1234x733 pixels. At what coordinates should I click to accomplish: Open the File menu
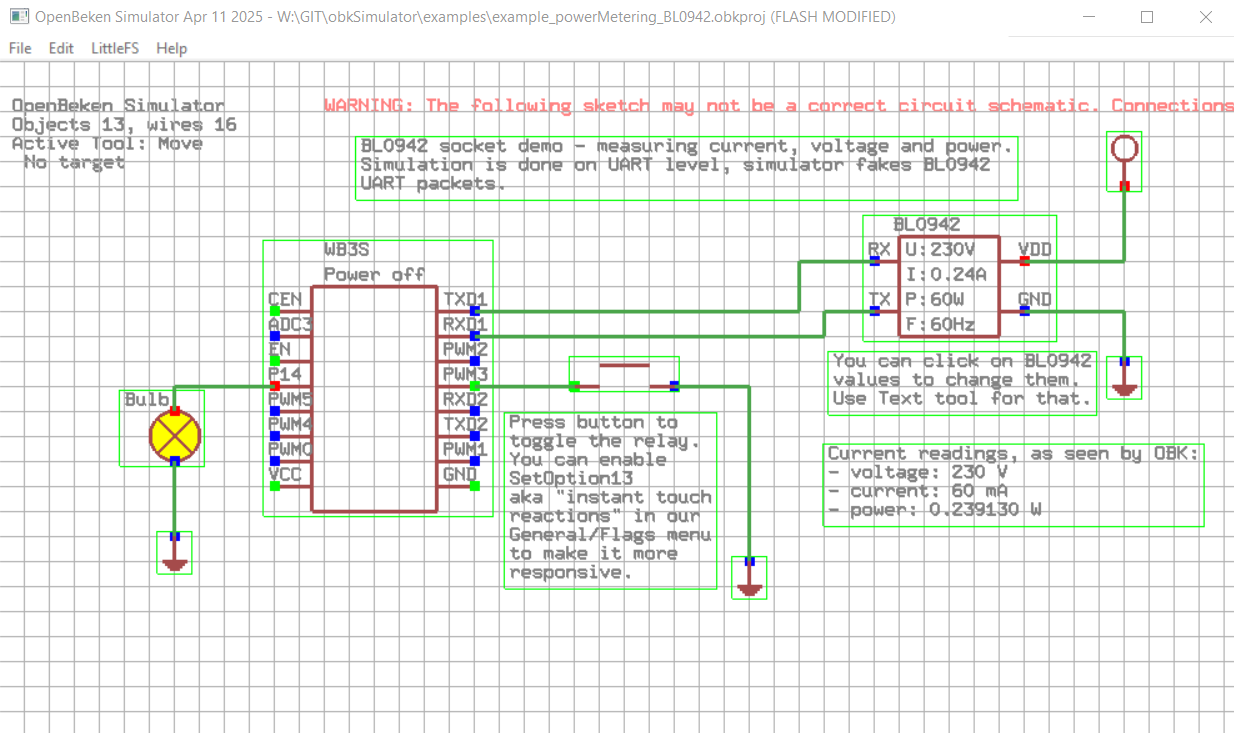point(20,48)
